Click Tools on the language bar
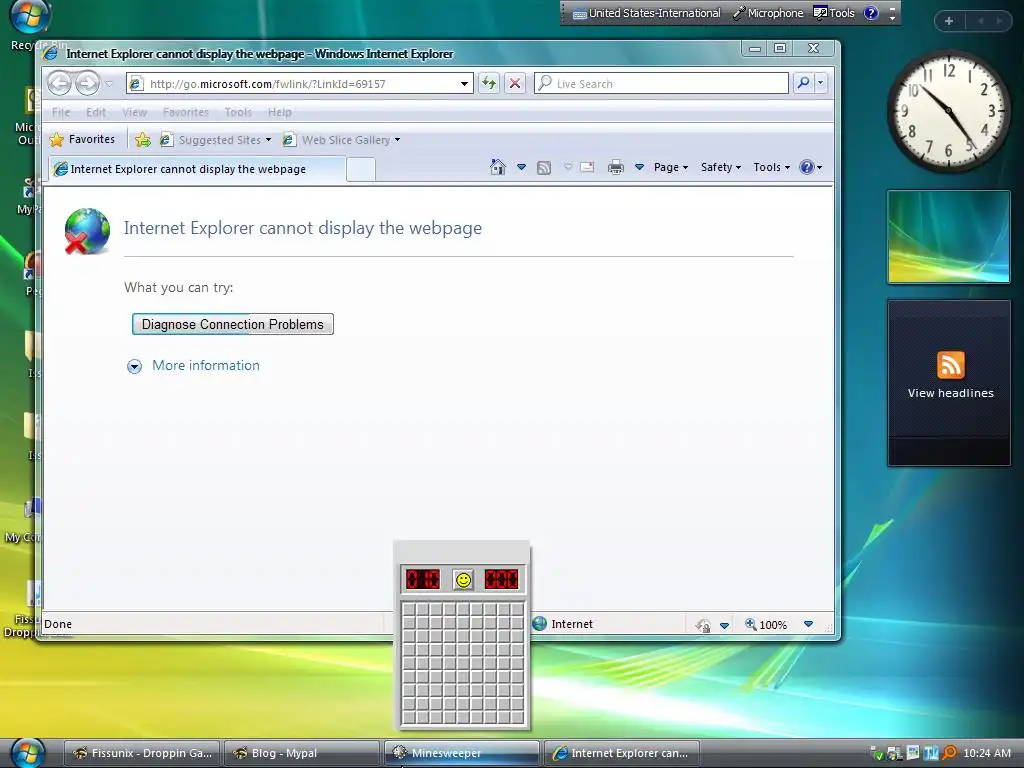This screenshot has width=1024, height=768. click(x=834, y=13)
